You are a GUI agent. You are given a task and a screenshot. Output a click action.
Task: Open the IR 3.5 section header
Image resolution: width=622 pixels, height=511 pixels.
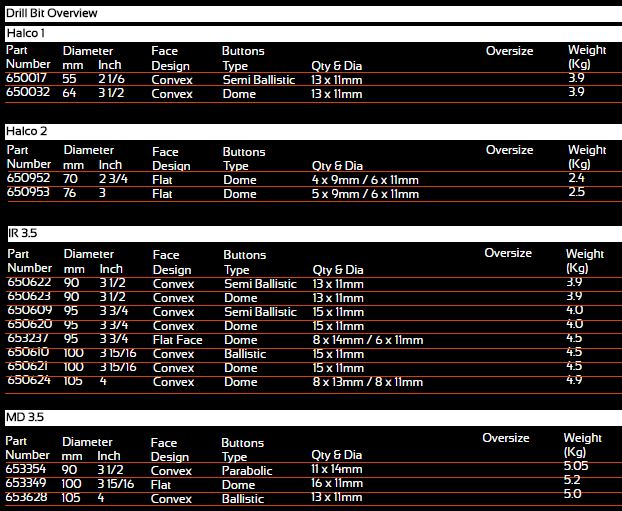pos(22,233)
